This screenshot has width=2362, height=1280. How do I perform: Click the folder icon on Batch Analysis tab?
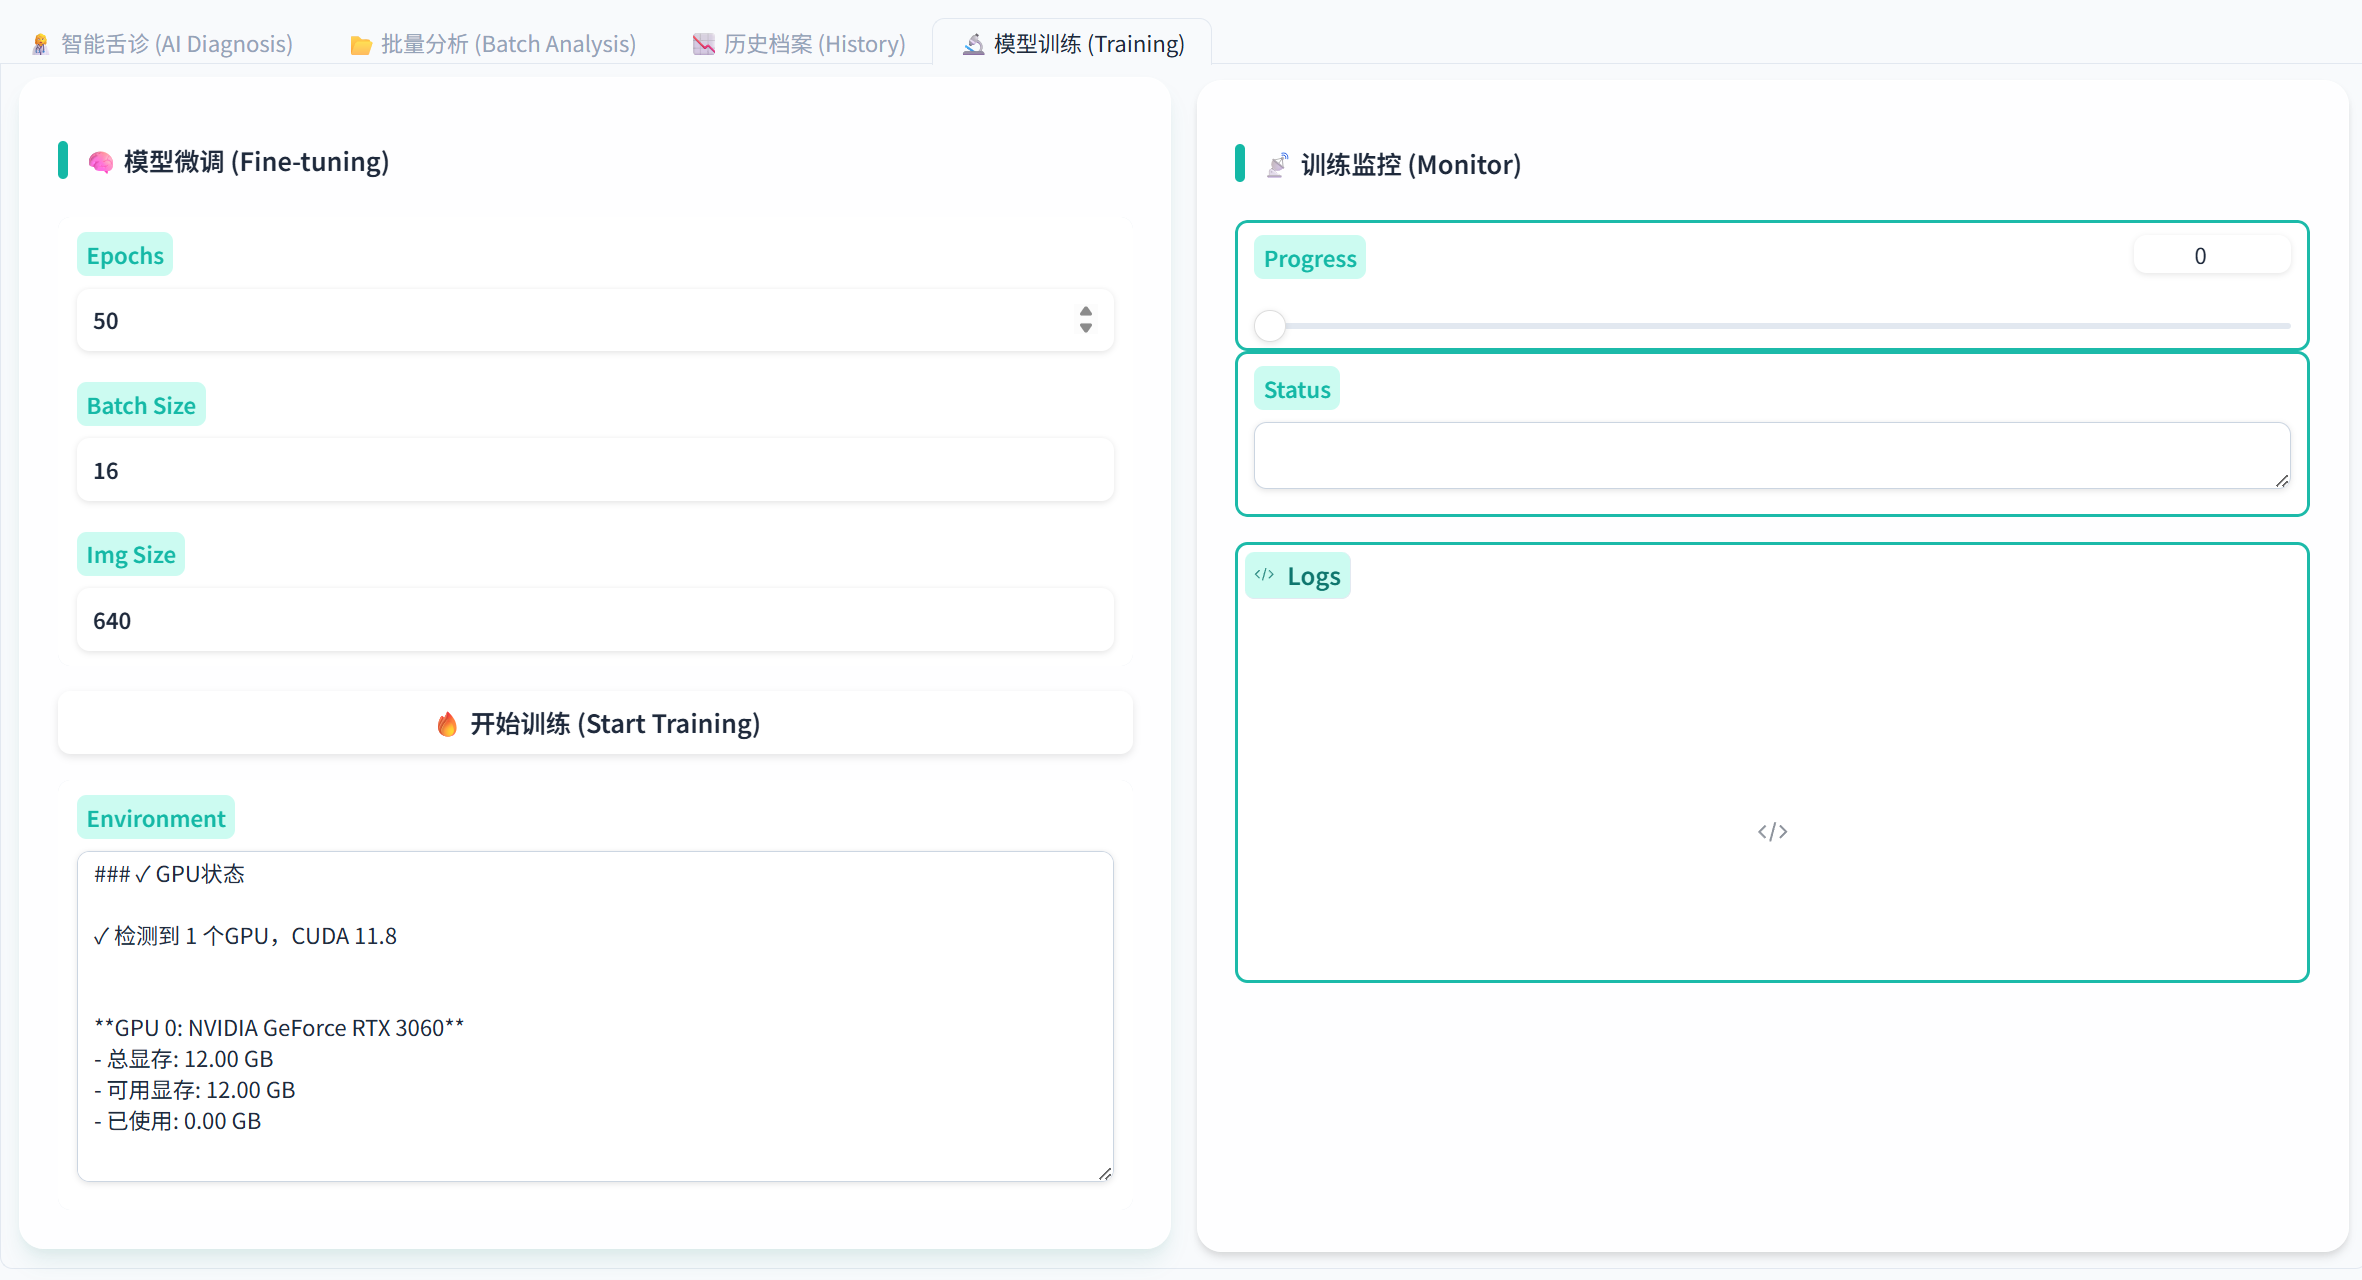(x=361, y=45)
